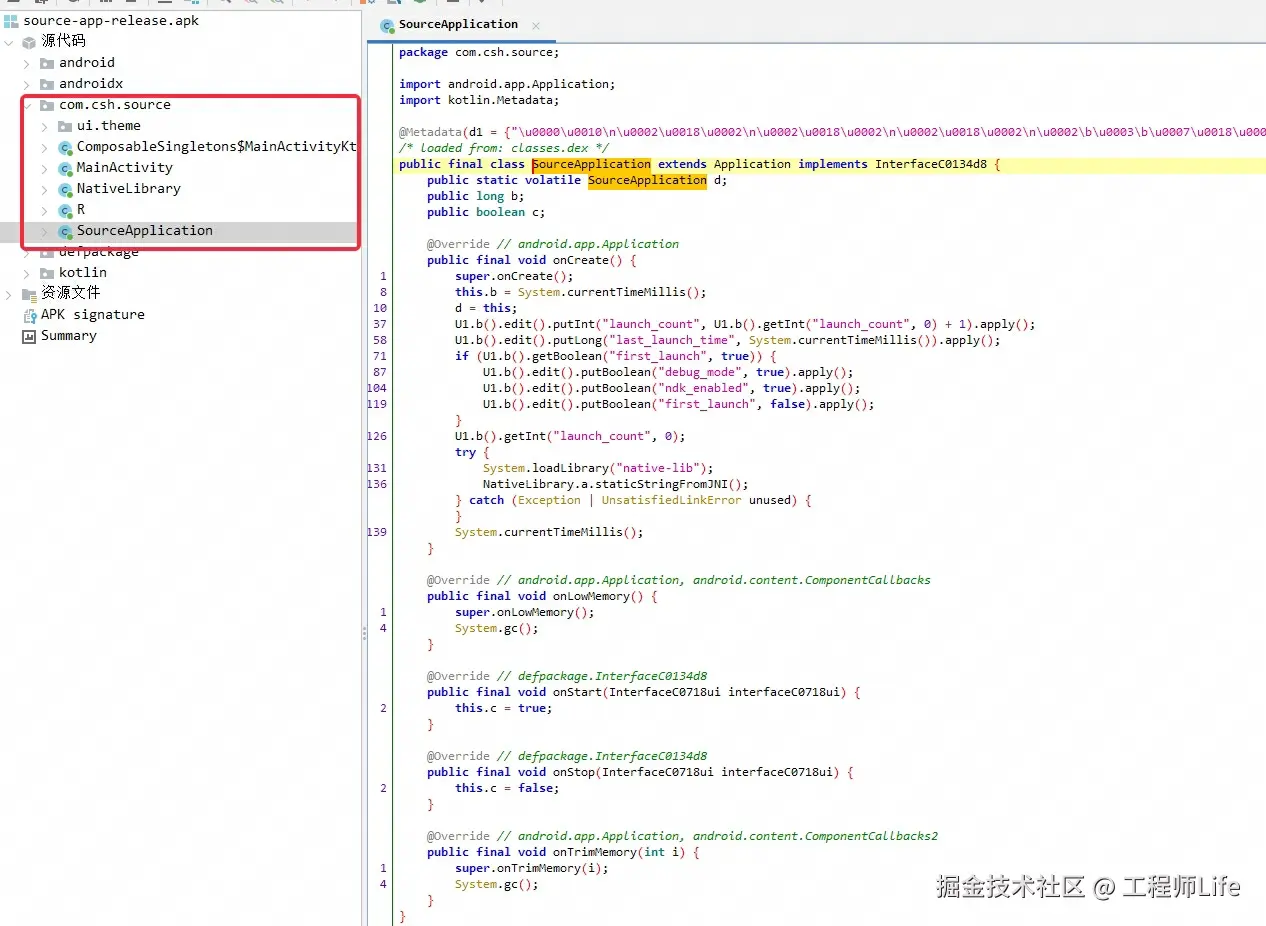Click the NativeLibrary class icon
This screenshot has width=1266, height=926.
65,189
